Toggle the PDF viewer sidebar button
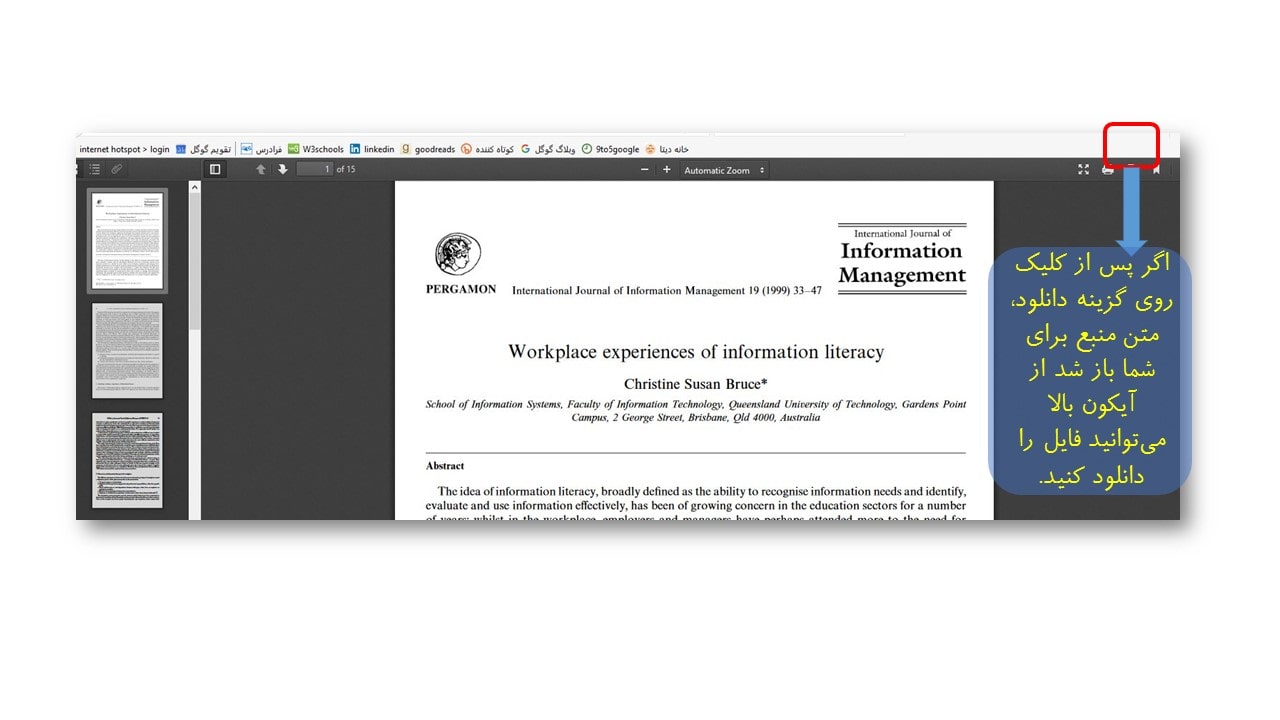The height and width of the screenshot is (720, 1280). click(x=215, y=170)
